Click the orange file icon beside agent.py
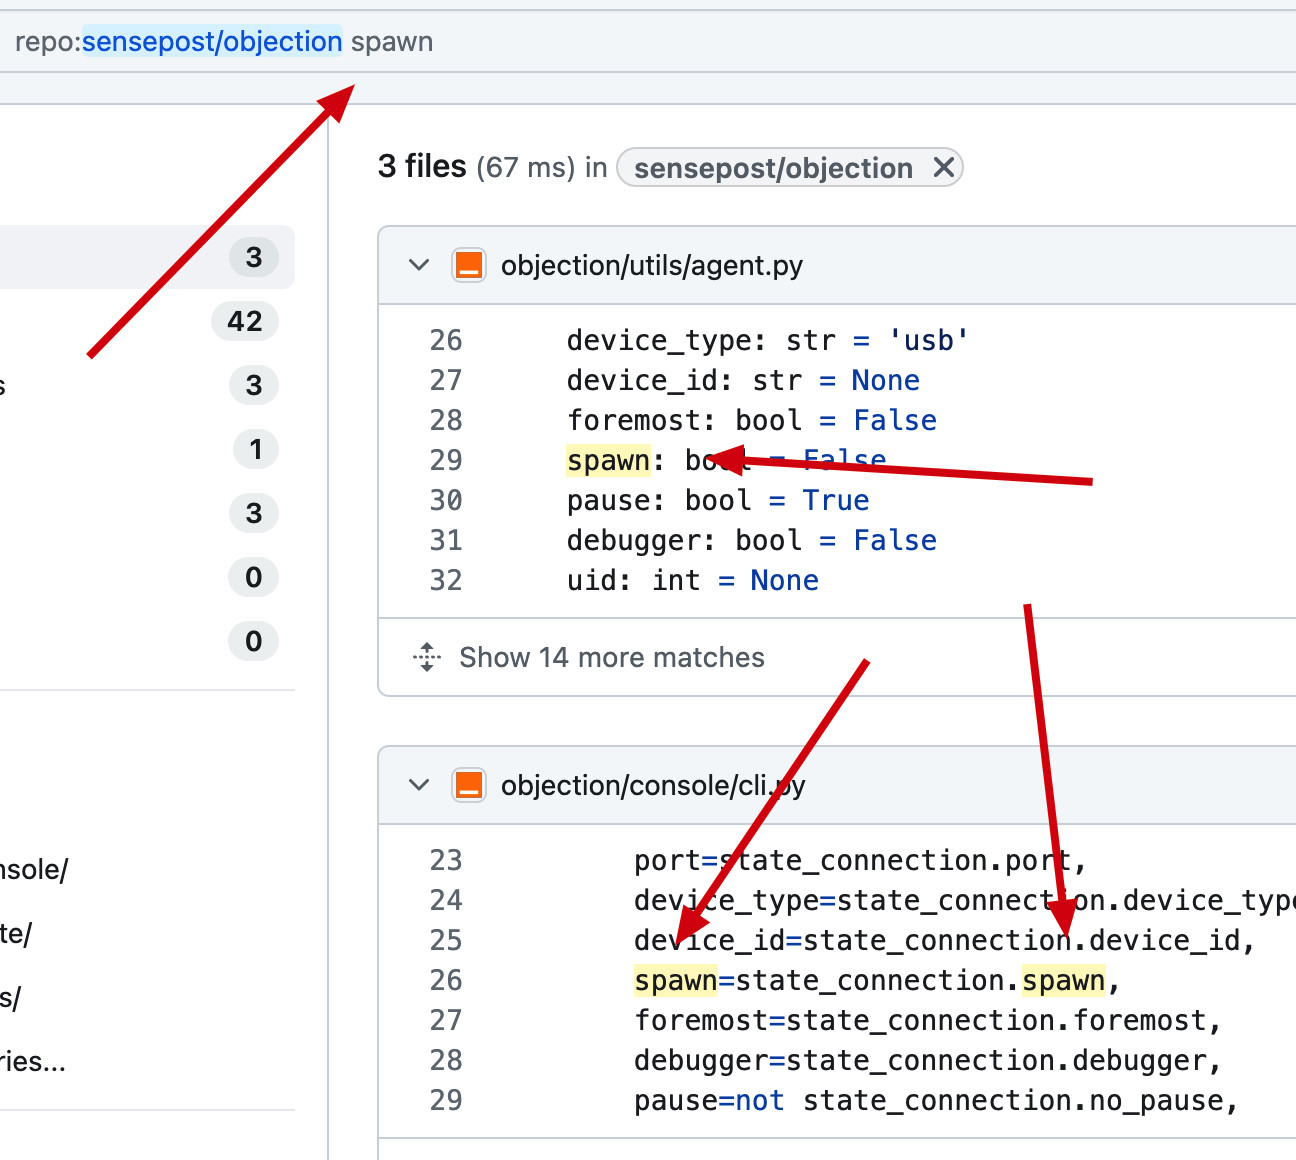This screenshot has width=1296, height=1160. tap(468, 266)
